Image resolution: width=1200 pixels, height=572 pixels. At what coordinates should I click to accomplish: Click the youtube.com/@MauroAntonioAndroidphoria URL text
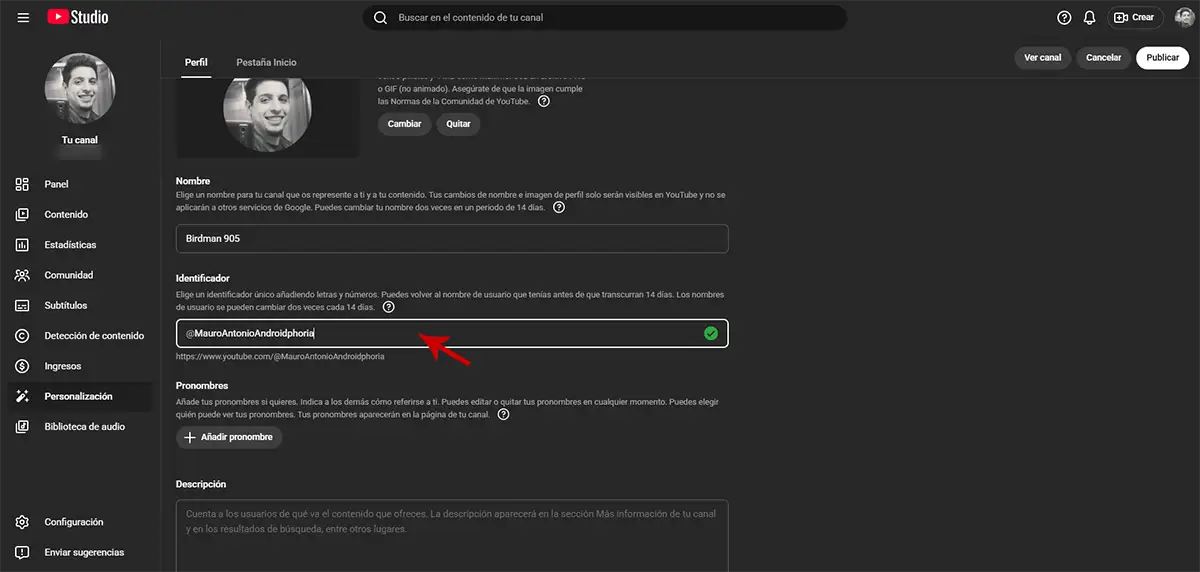pyautogui.click(x=281, y=356)
